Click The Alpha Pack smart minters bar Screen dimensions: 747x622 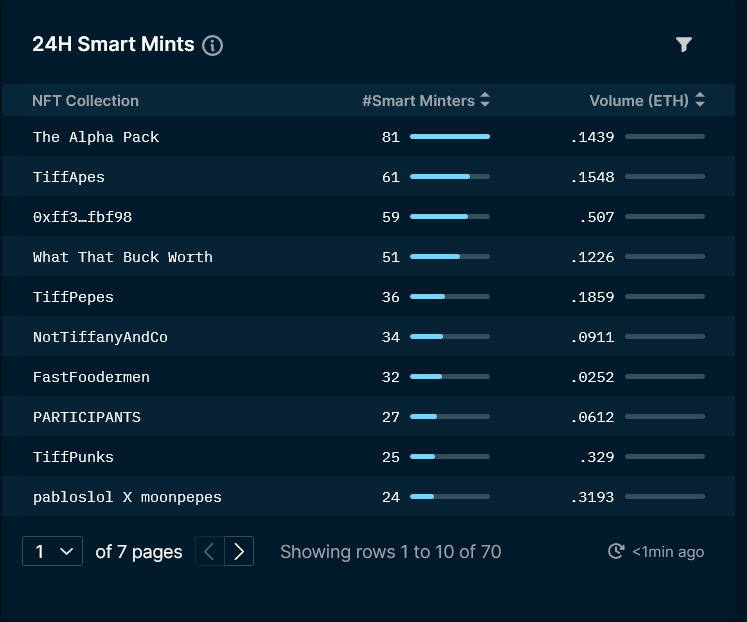pyautogui.click(x=450, y=137)
